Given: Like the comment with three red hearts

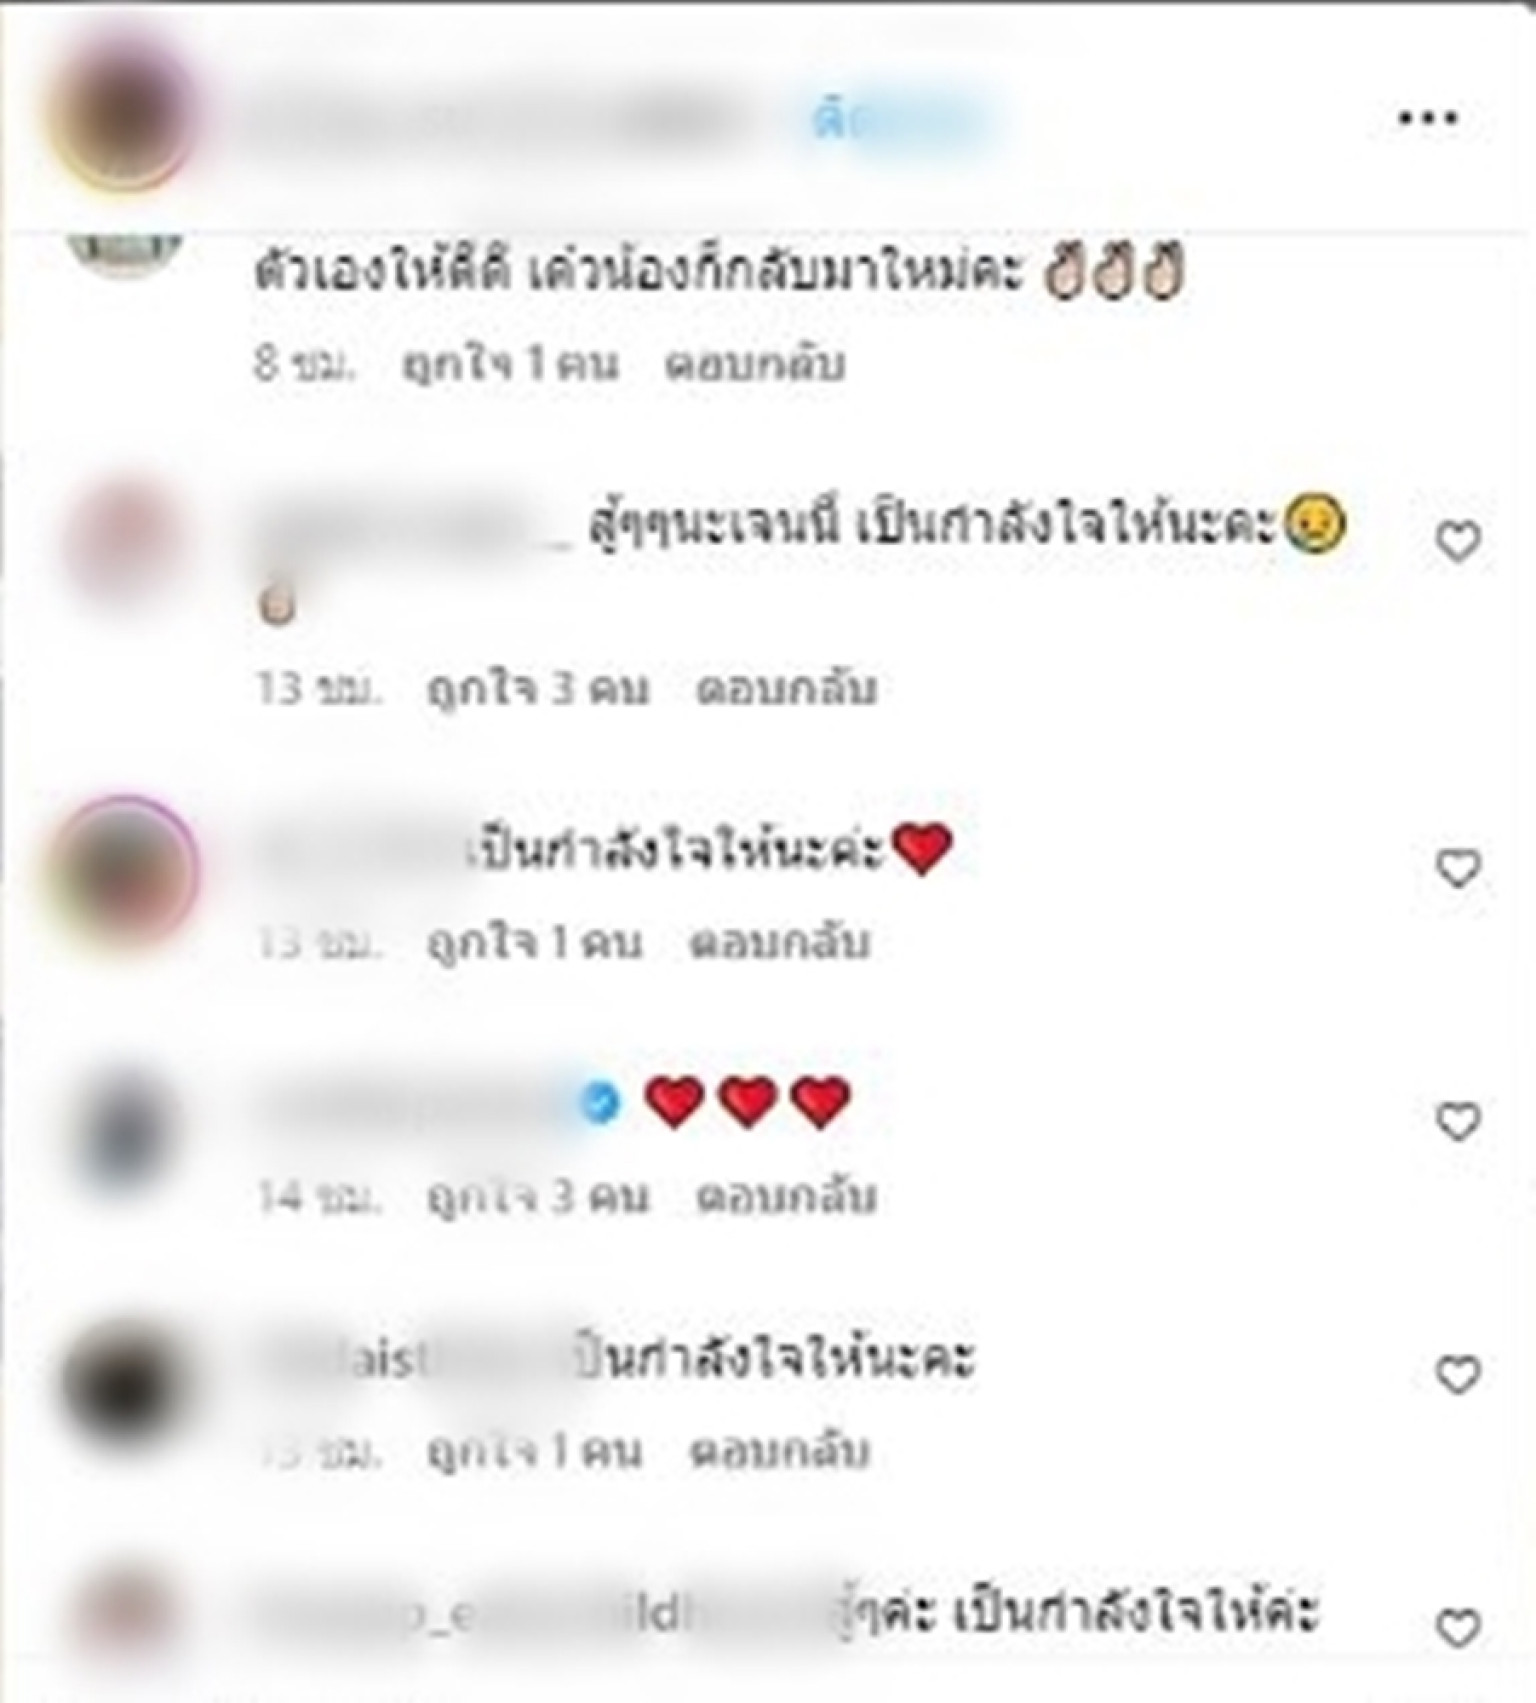Looking at the screenshot, I should click(1458, 1121).
